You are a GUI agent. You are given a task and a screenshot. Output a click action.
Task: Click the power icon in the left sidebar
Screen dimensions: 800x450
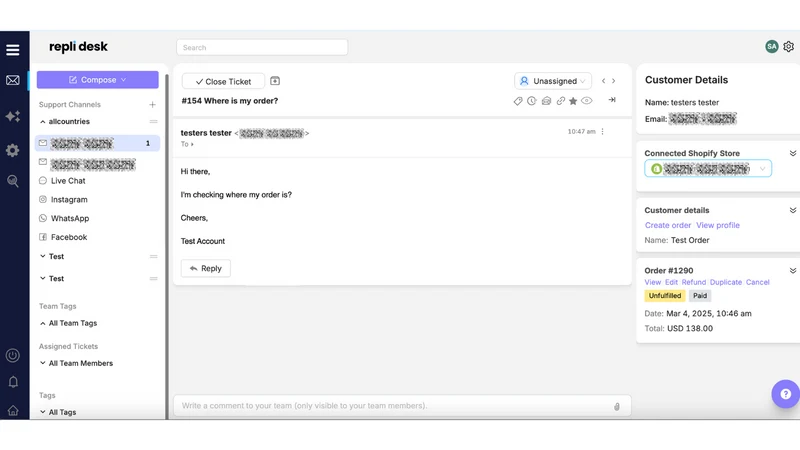point(13,355)
